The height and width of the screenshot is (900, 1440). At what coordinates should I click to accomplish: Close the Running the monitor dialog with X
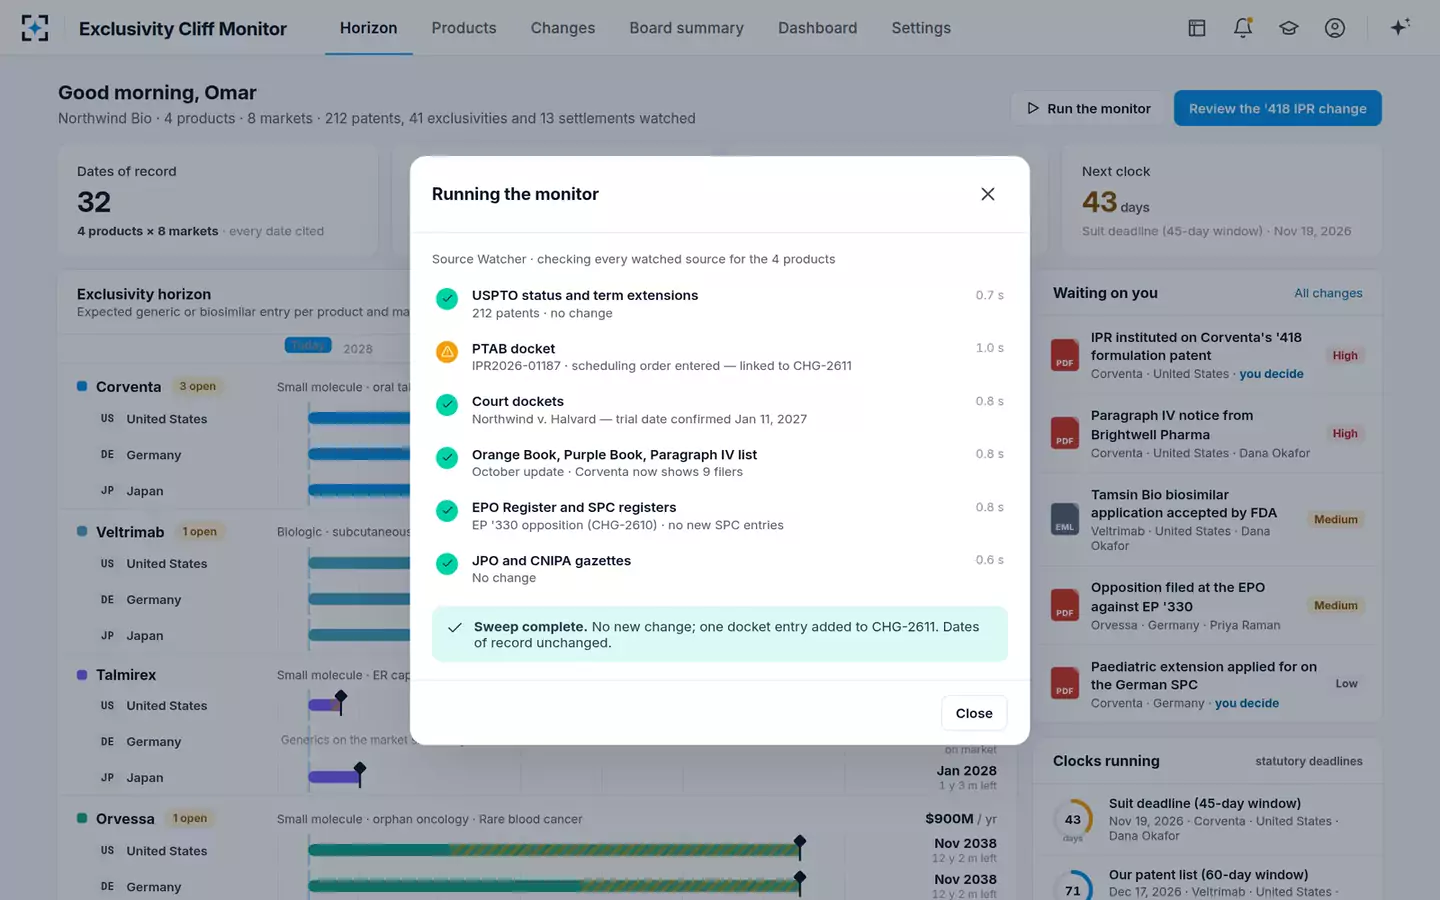[x=988, y=194]
